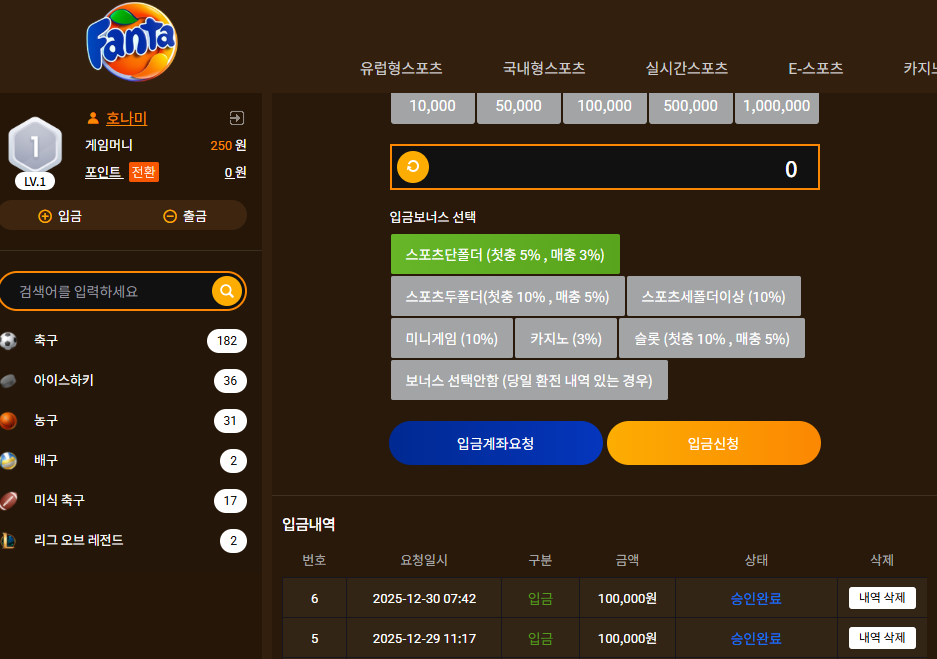Click the 전환 point conversion button
The image size is (937, 659).
click(x=143, y=172)
